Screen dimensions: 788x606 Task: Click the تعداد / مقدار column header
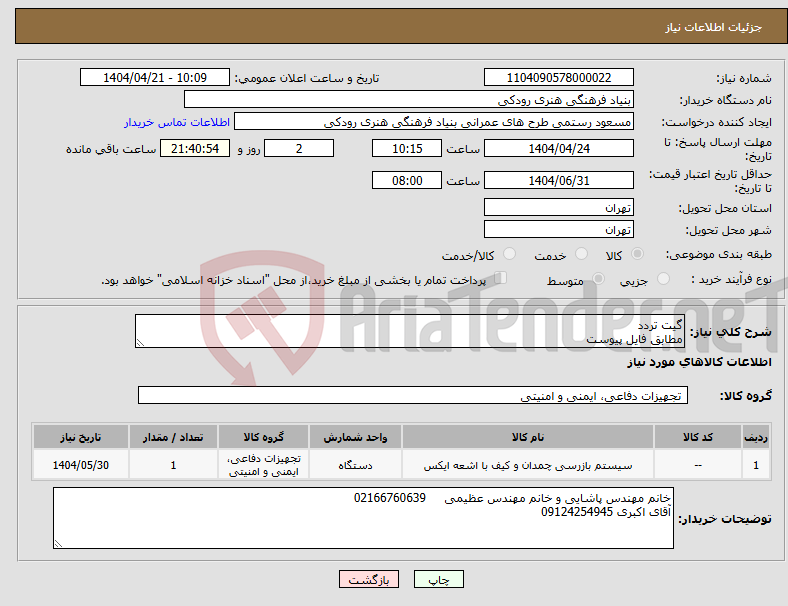(x=173, y=437)
